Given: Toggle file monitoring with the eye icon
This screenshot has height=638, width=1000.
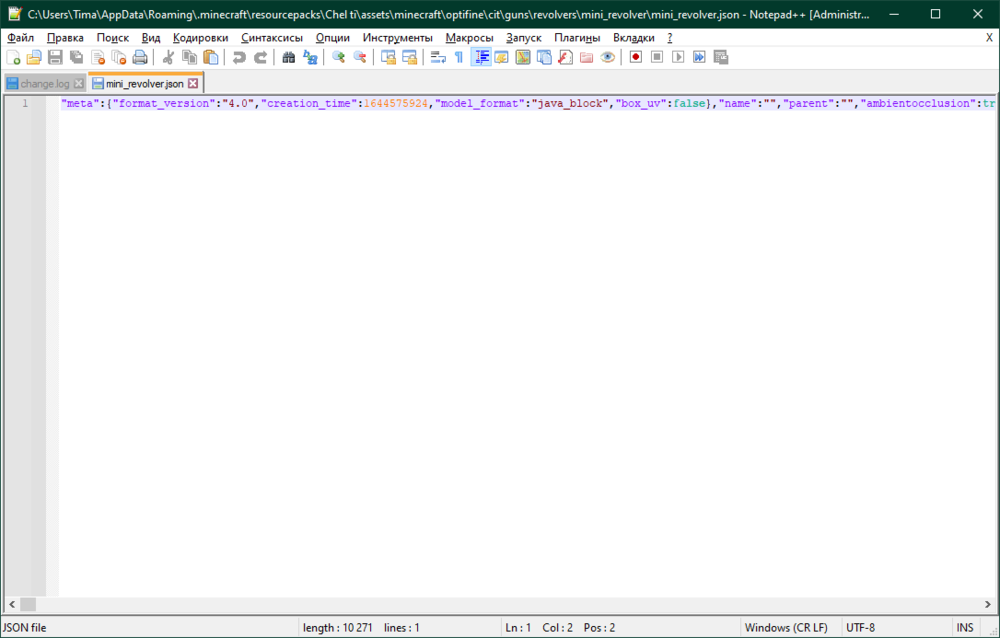Looking at the screenshot, I should (x=608, y=57).
